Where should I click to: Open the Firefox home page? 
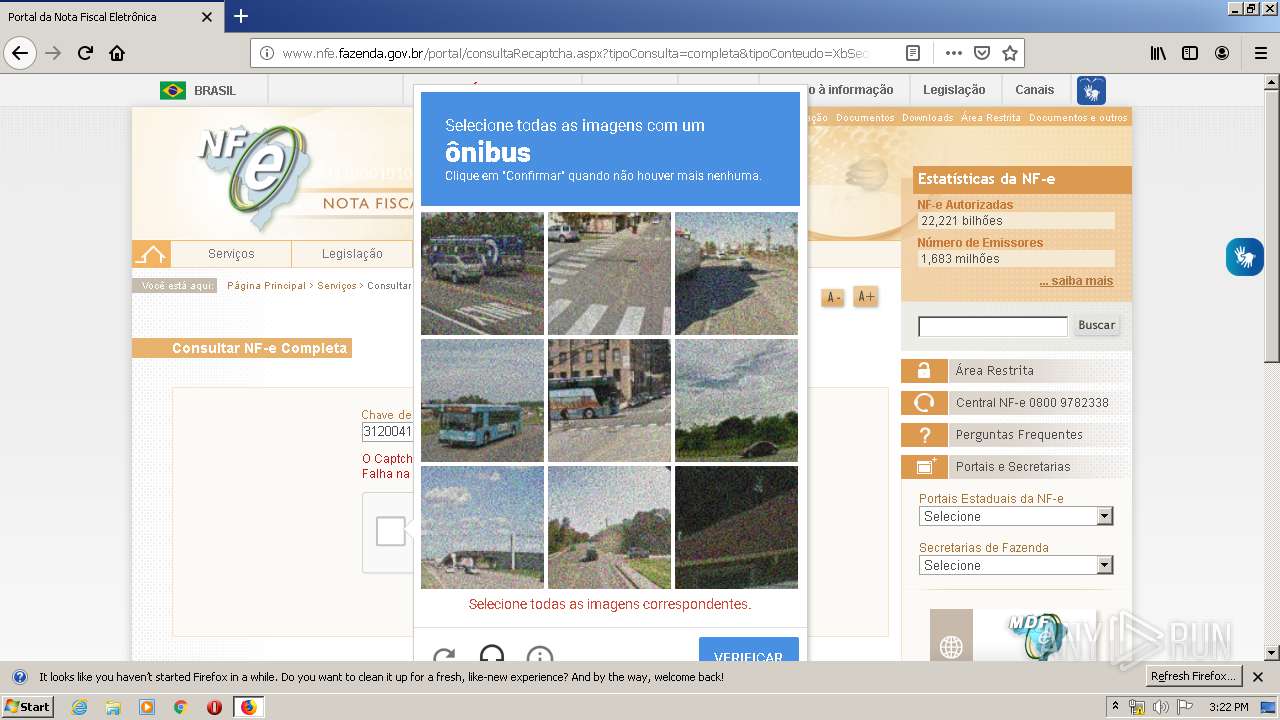pyautogui.click(x=117, y=53)
